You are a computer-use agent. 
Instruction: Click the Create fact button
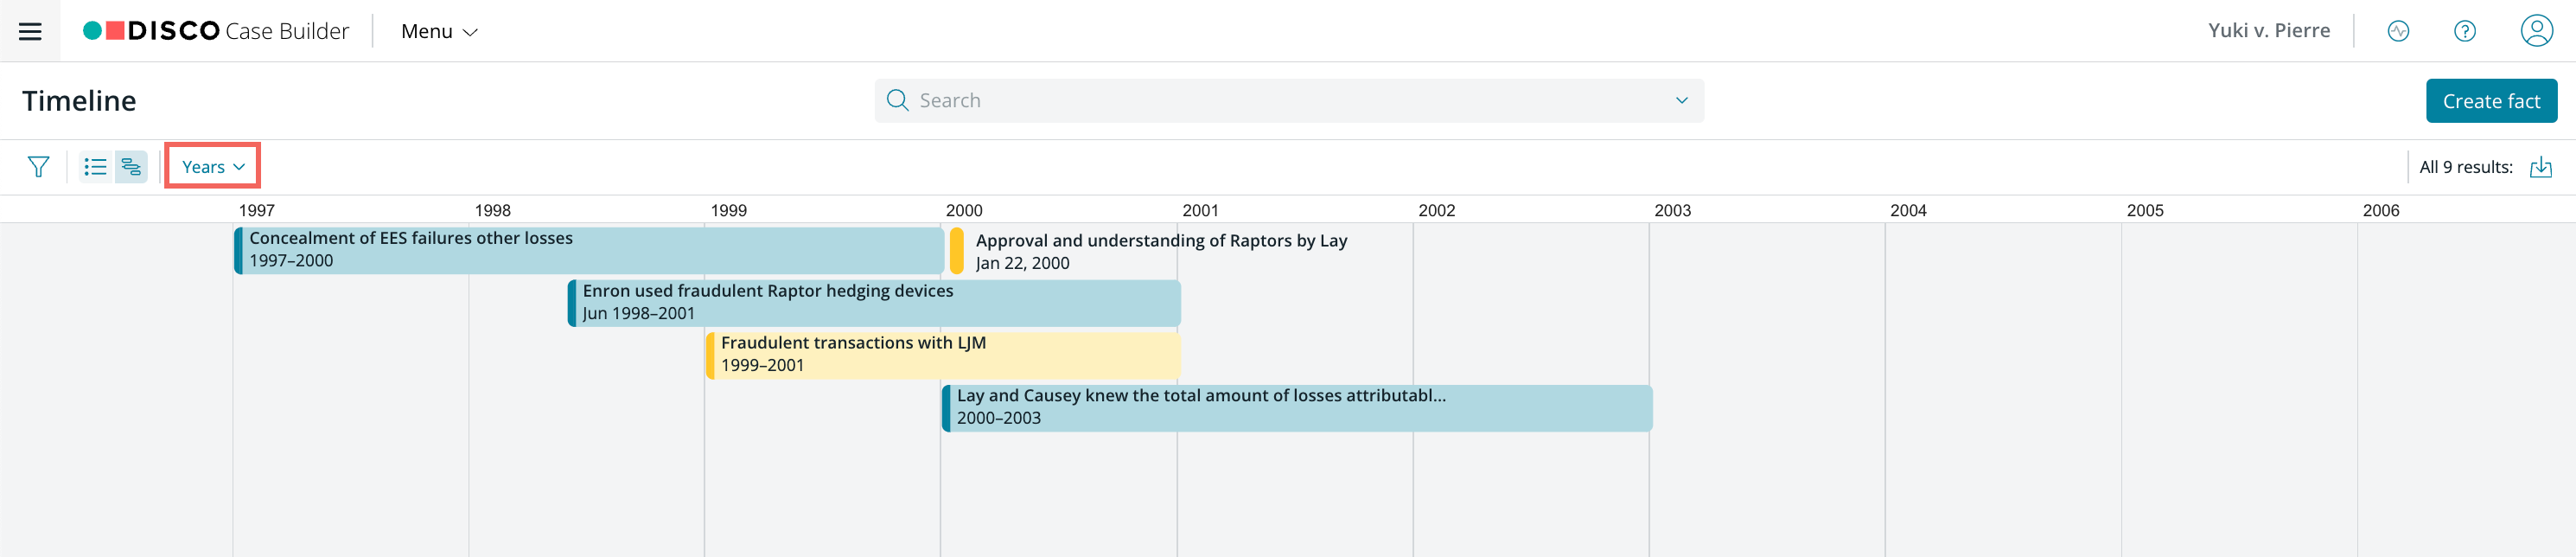tap(2491, 101)
